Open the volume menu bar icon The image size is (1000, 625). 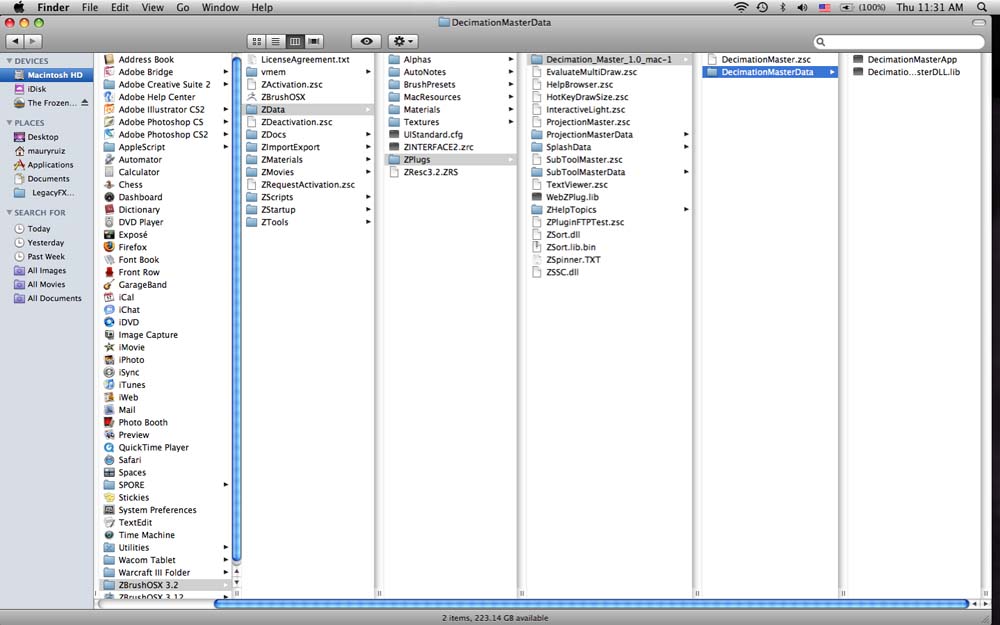click(802, 7)
